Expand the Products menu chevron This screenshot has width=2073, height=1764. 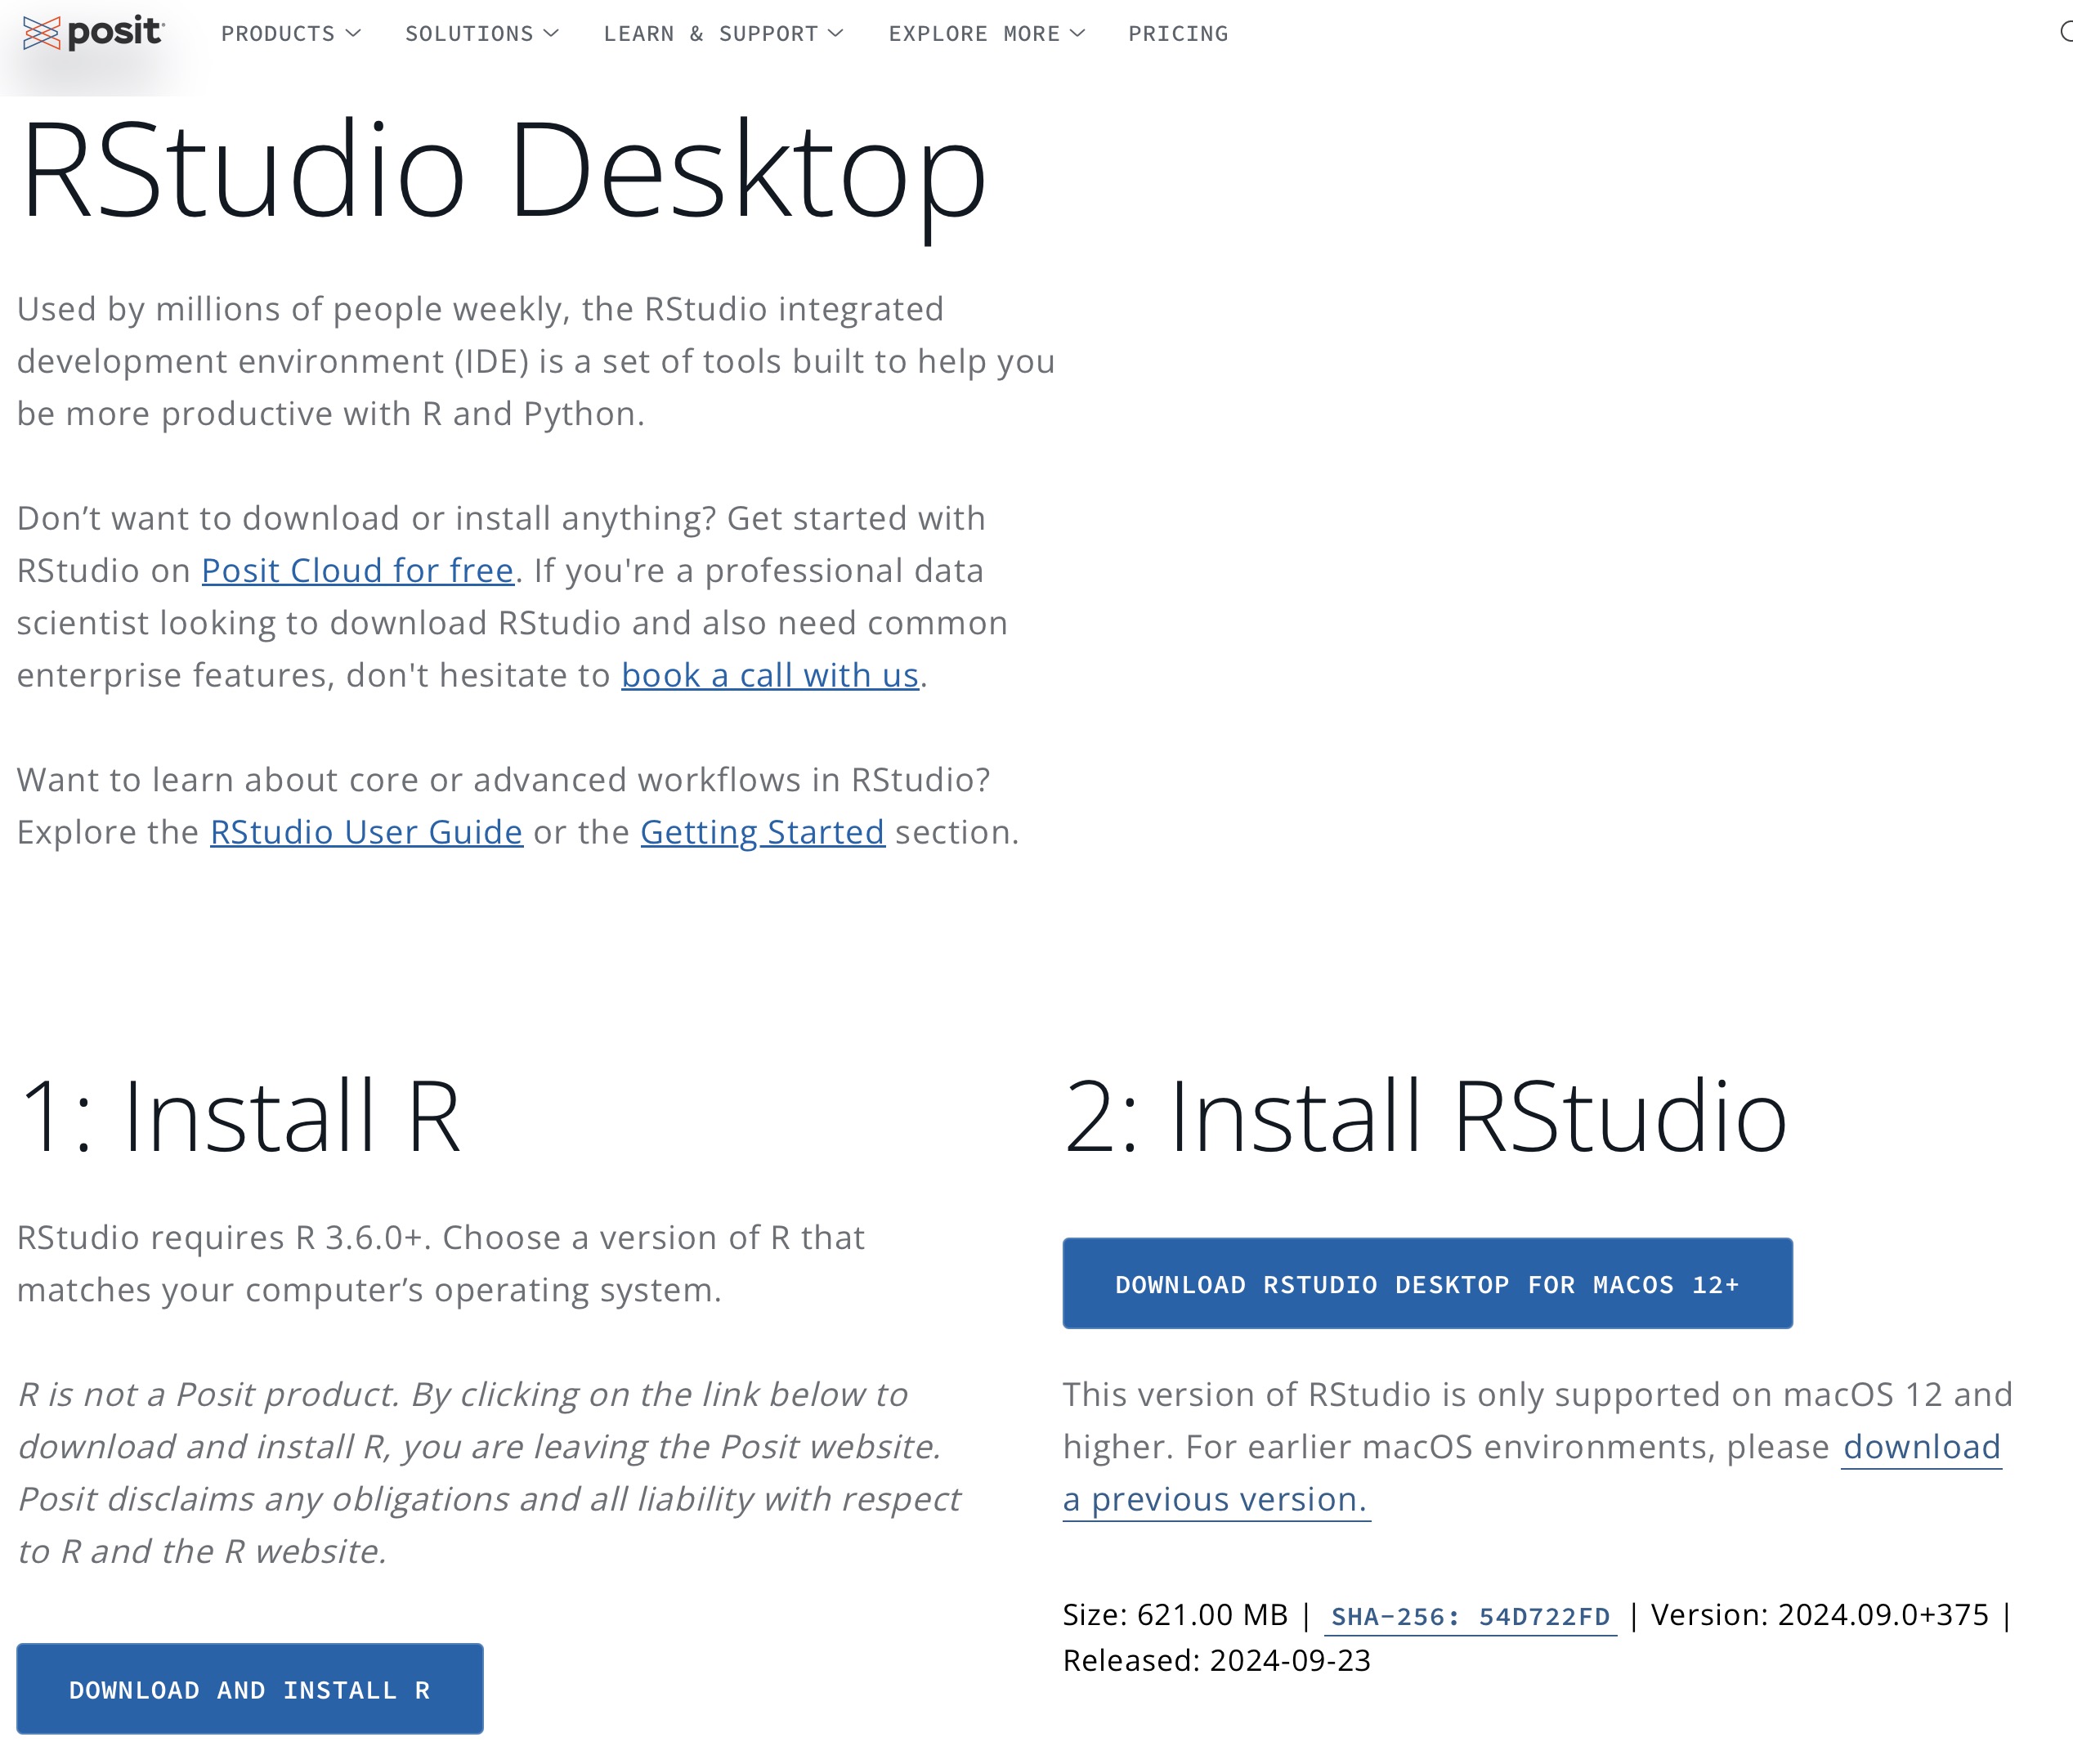tap(353, 34)
